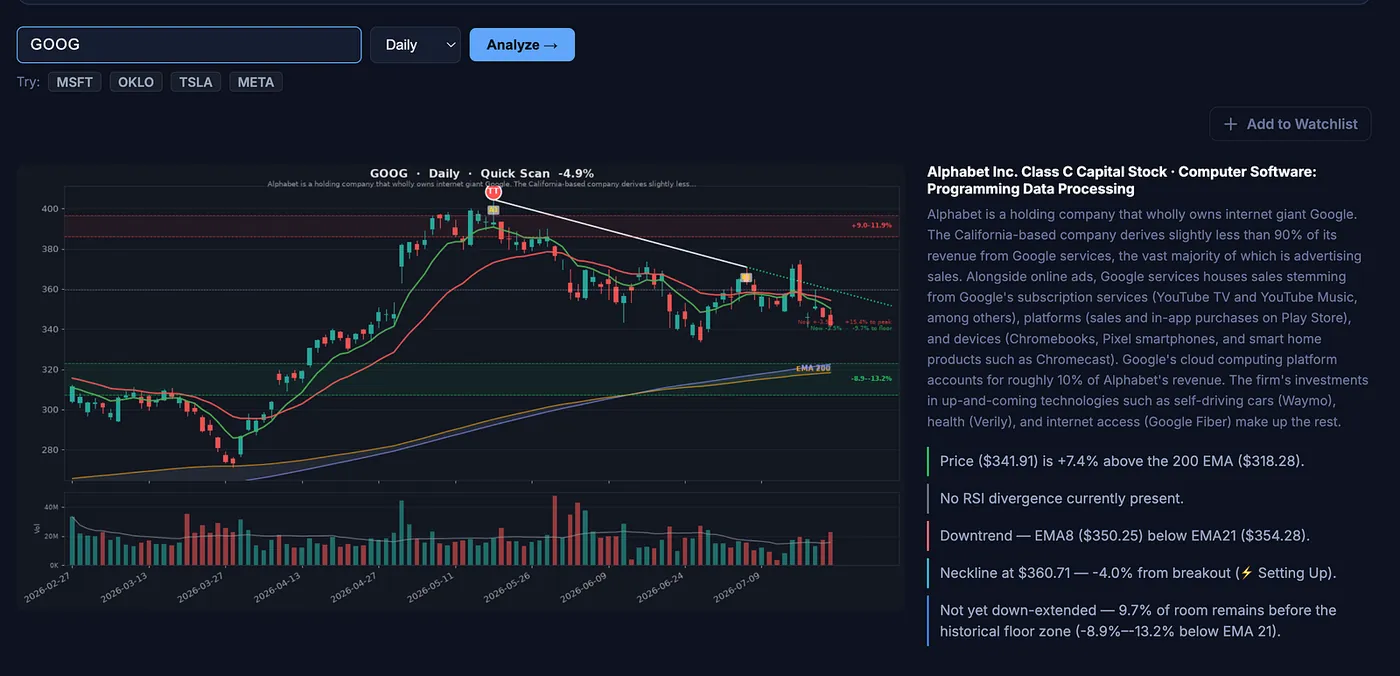
Task: Click the '400' price axis label
Action: pos(50,209)
